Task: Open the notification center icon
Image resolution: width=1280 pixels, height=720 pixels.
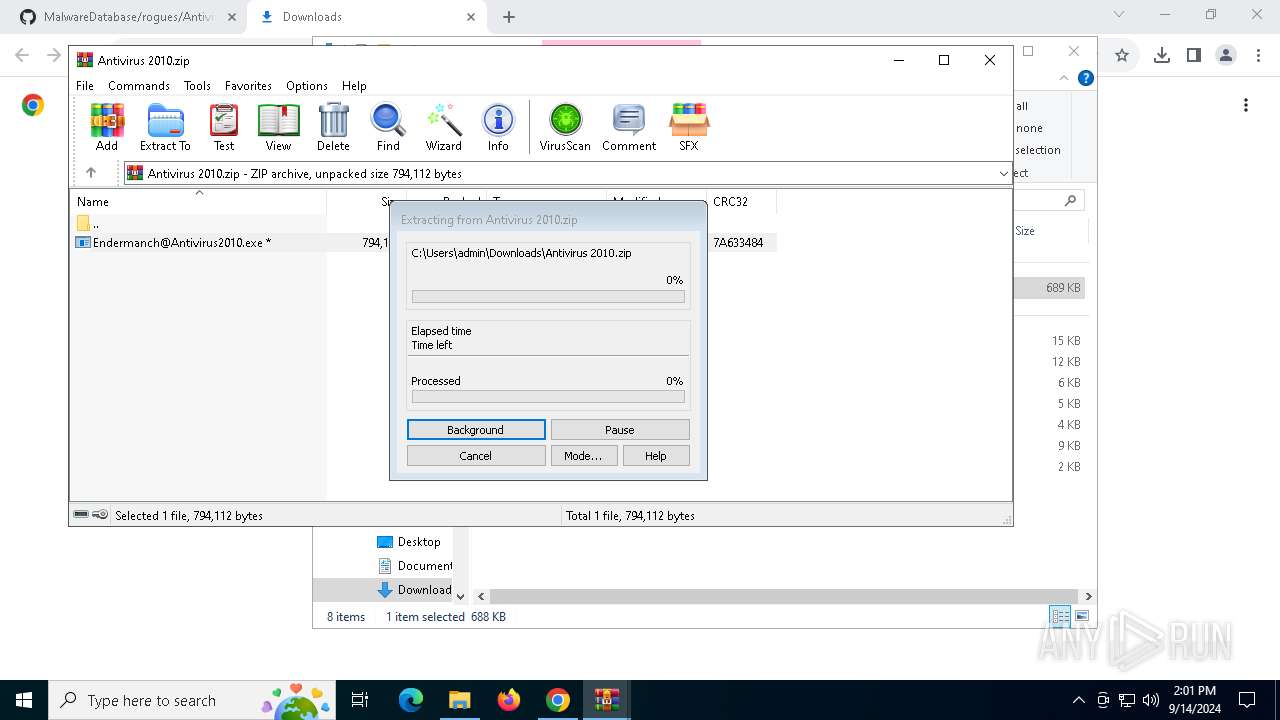Action: [x=1247, y=700]
